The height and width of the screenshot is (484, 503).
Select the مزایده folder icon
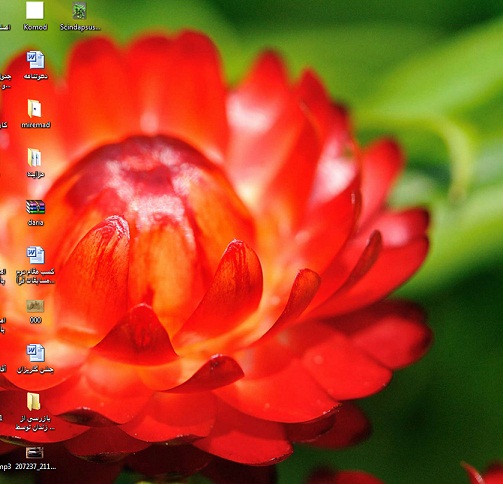[34, 157]
